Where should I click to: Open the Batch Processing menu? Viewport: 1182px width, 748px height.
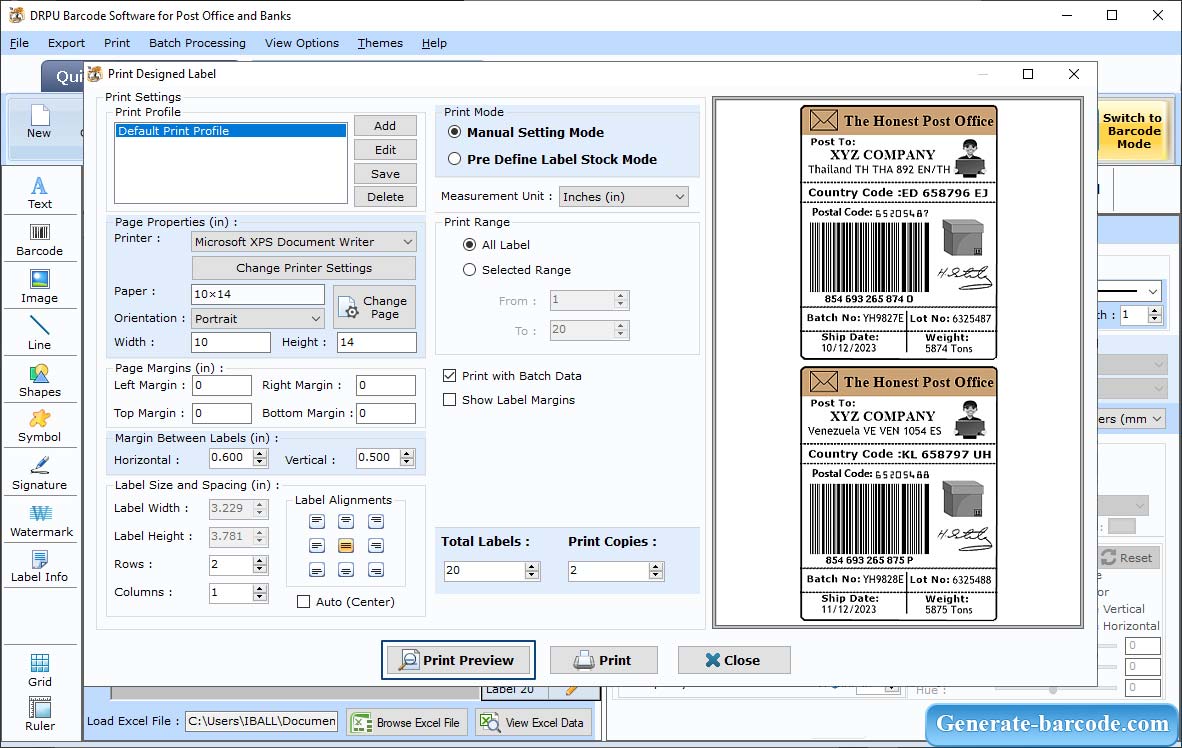click(198, 43)
